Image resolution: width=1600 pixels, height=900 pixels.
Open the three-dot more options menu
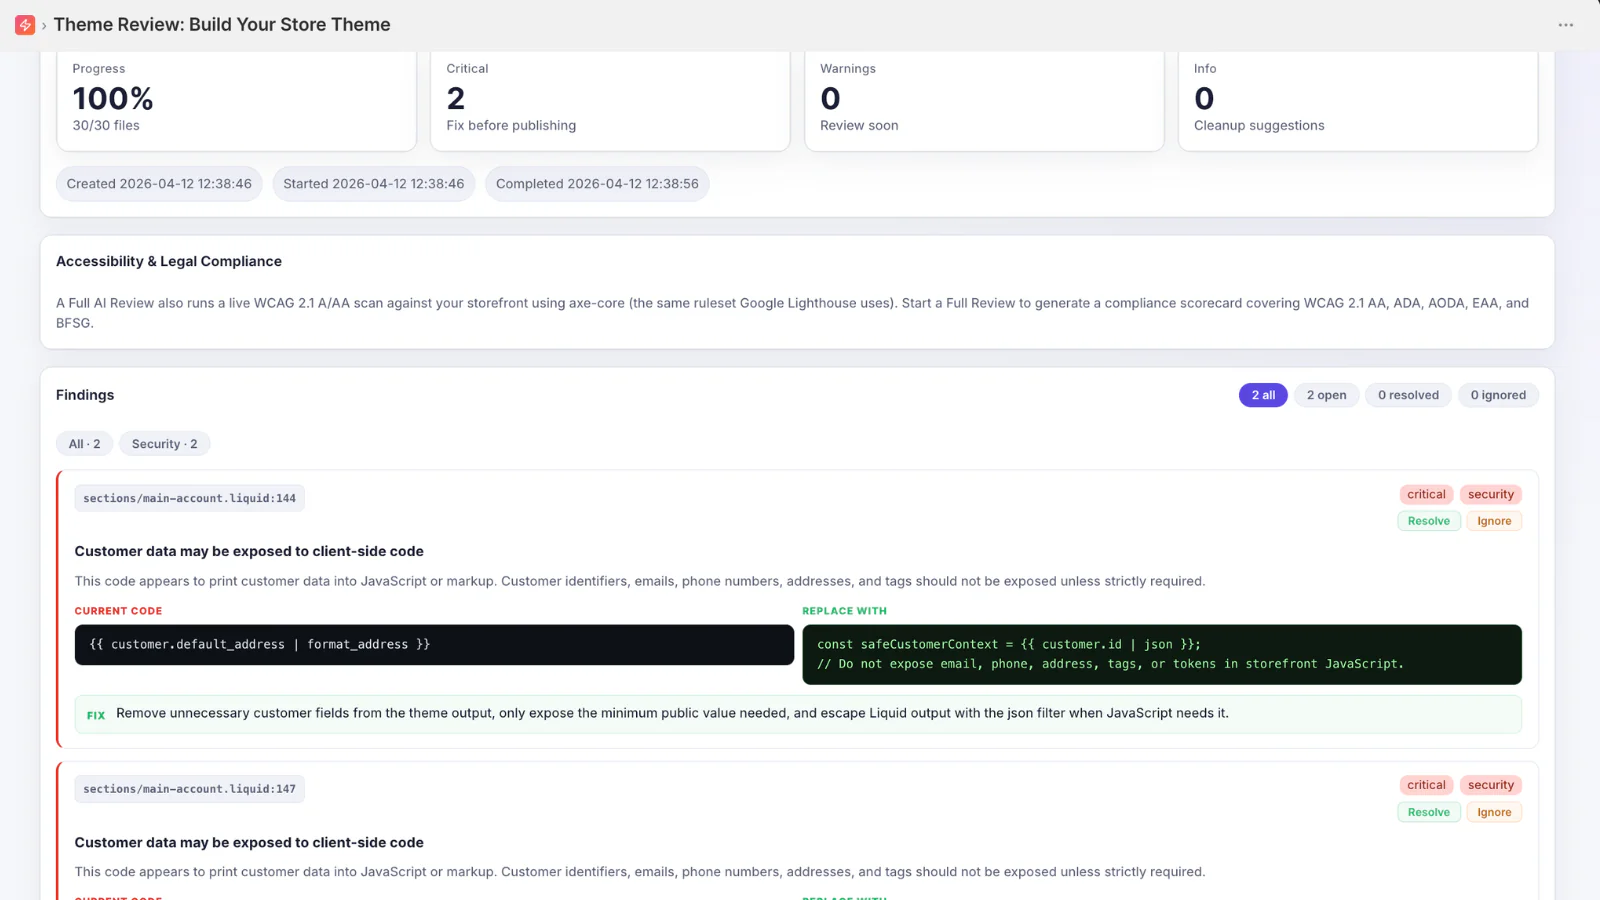(x=1566, y=25)
